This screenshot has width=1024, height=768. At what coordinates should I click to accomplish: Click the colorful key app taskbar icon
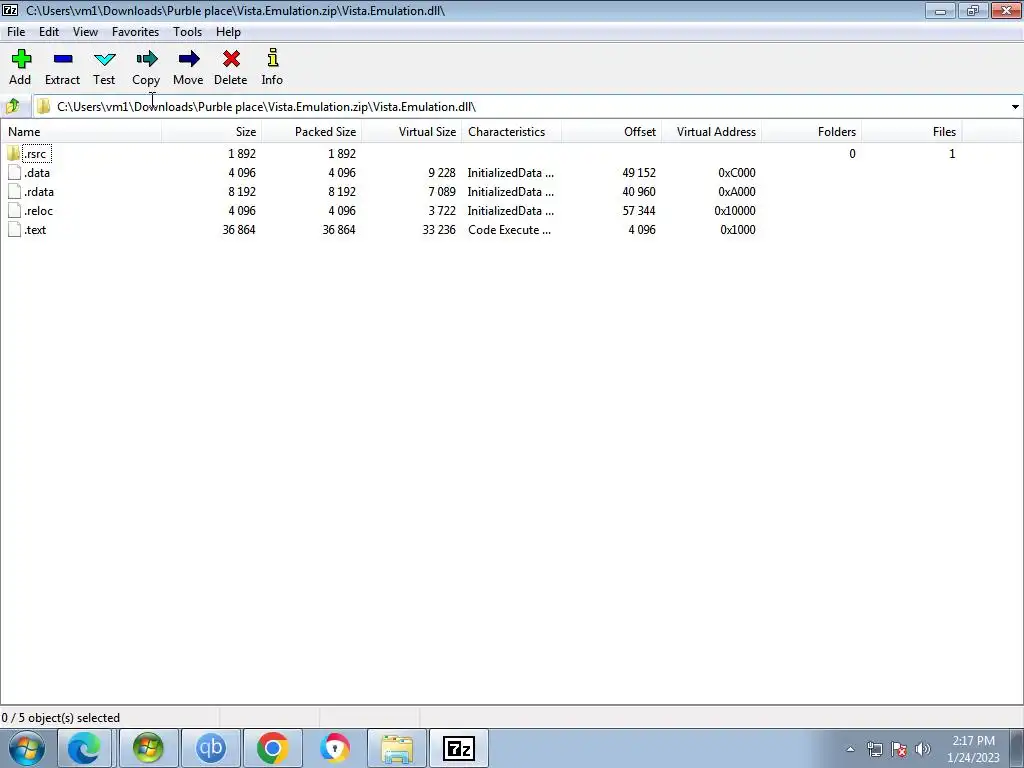[x=335, y=748]
